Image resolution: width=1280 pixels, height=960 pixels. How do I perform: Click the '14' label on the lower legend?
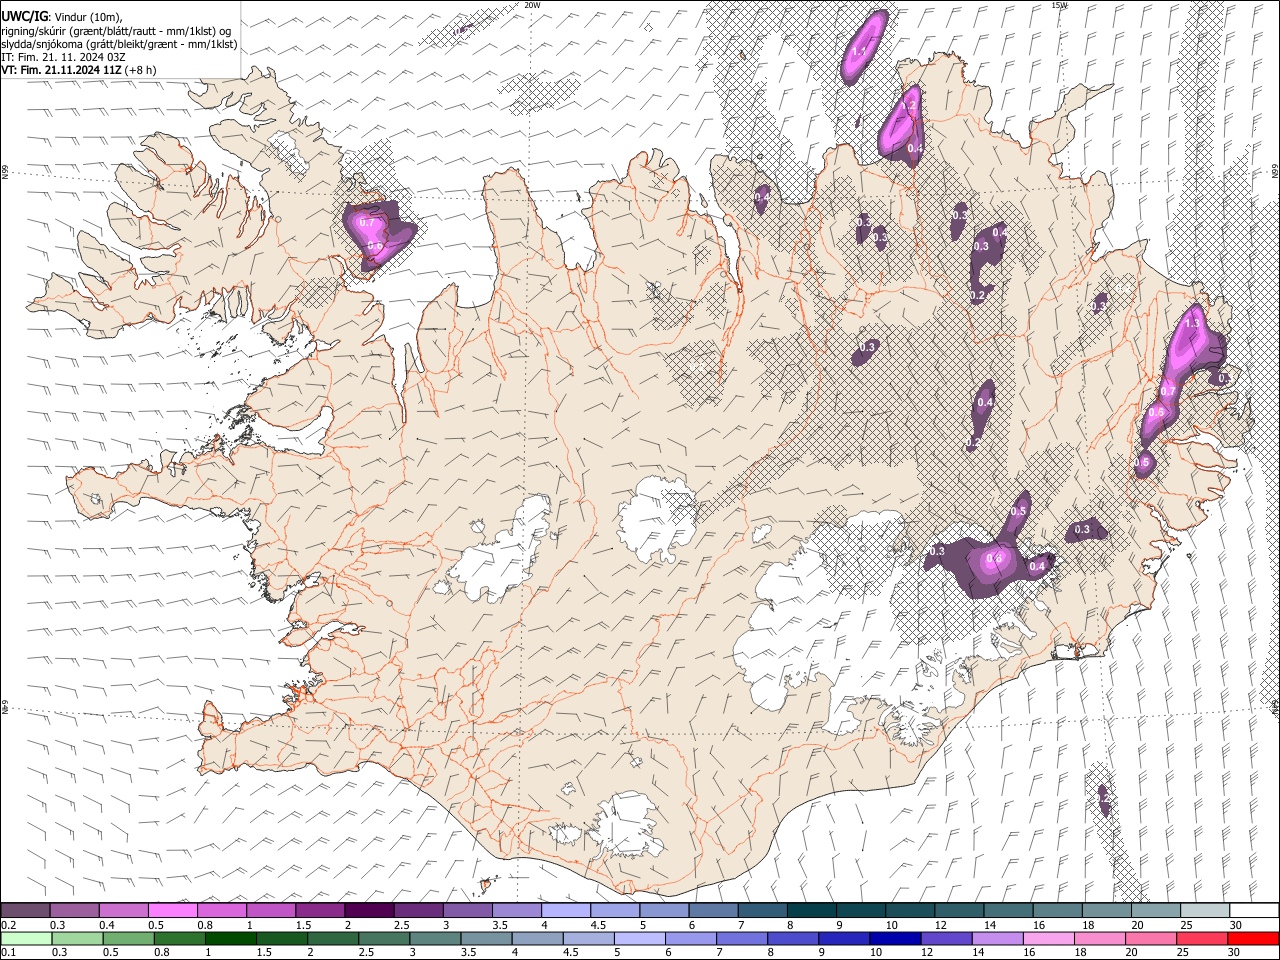(979, 952)
